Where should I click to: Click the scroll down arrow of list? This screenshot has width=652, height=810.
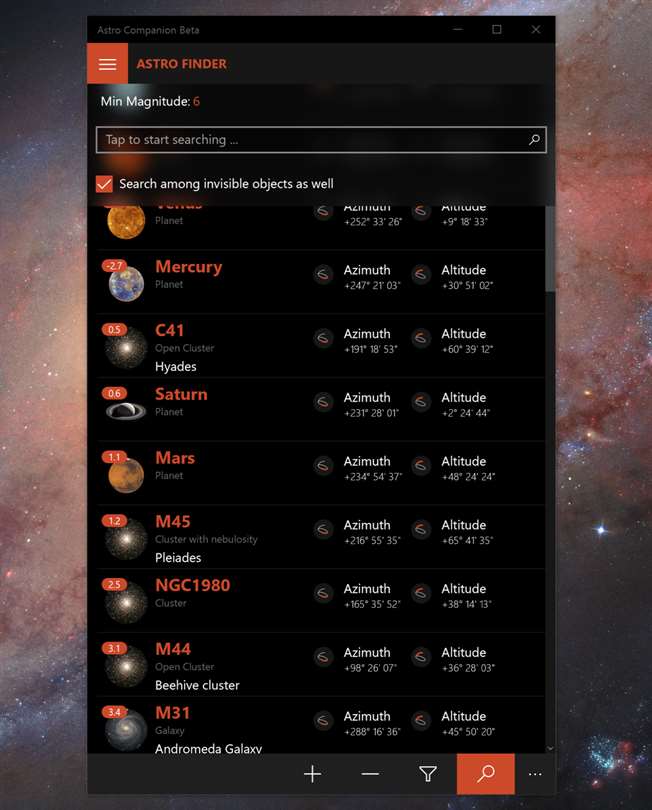[550, 747]
